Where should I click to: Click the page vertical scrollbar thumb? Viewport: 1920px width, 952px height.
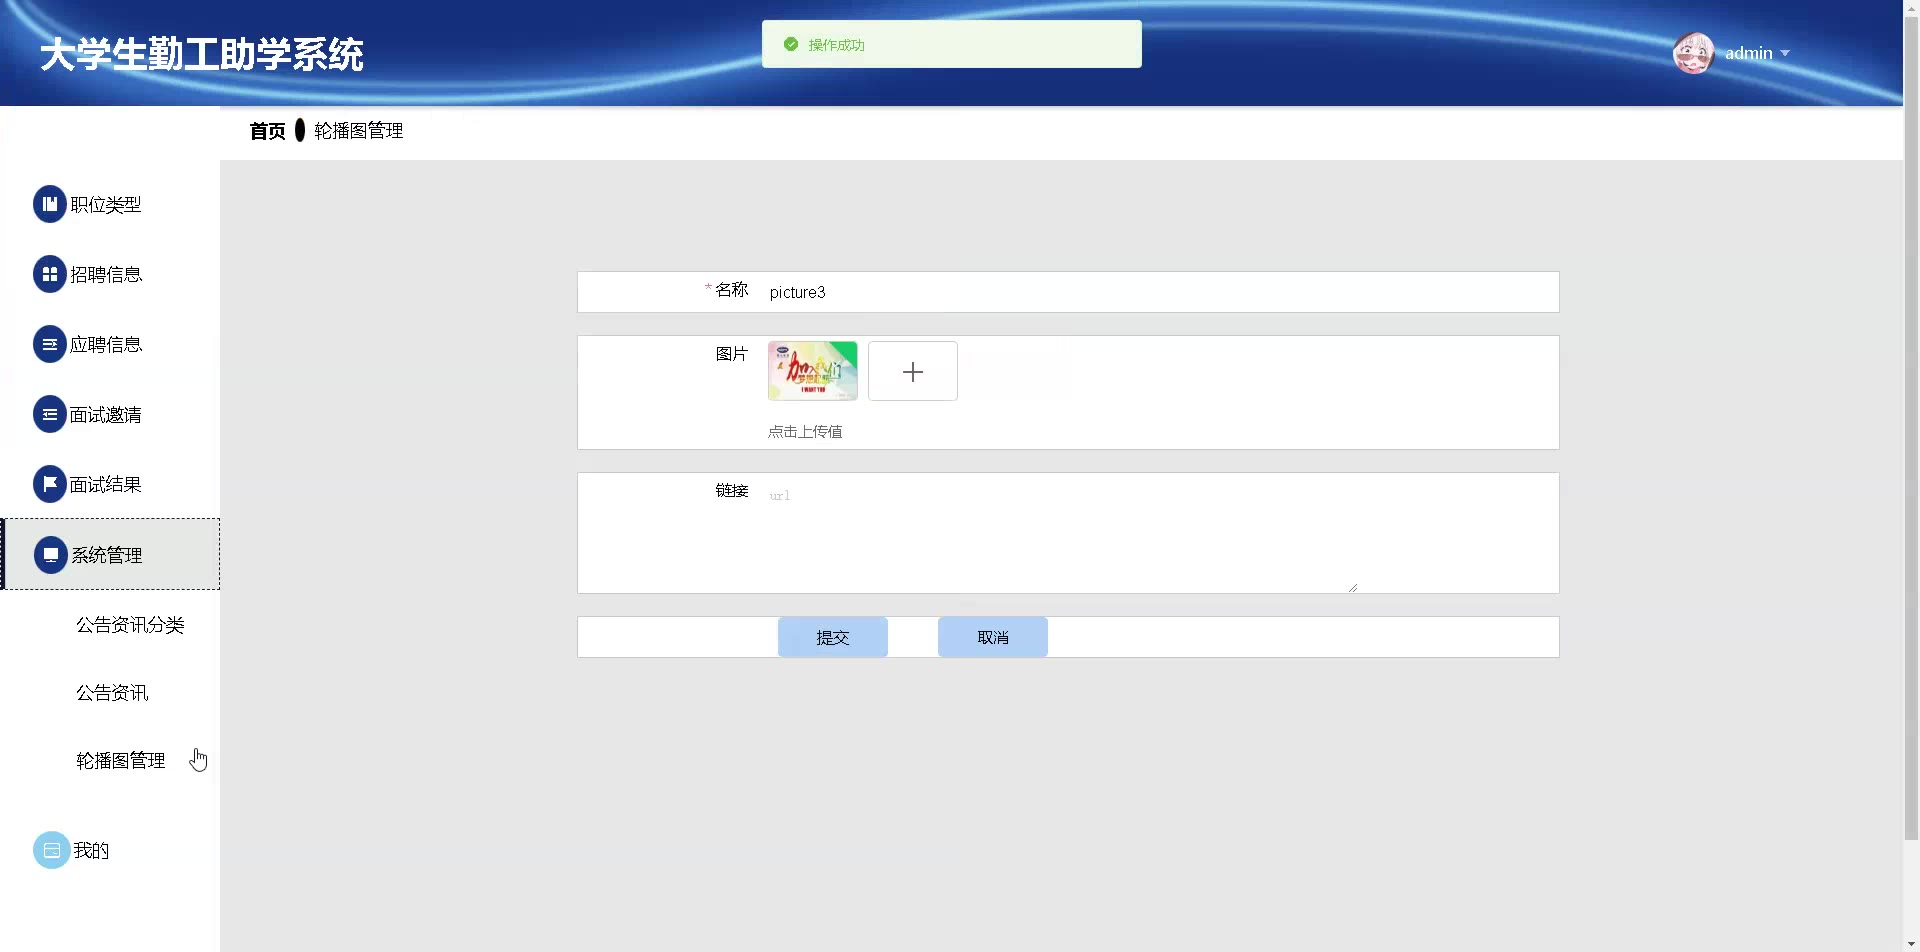click(1911, 427)
